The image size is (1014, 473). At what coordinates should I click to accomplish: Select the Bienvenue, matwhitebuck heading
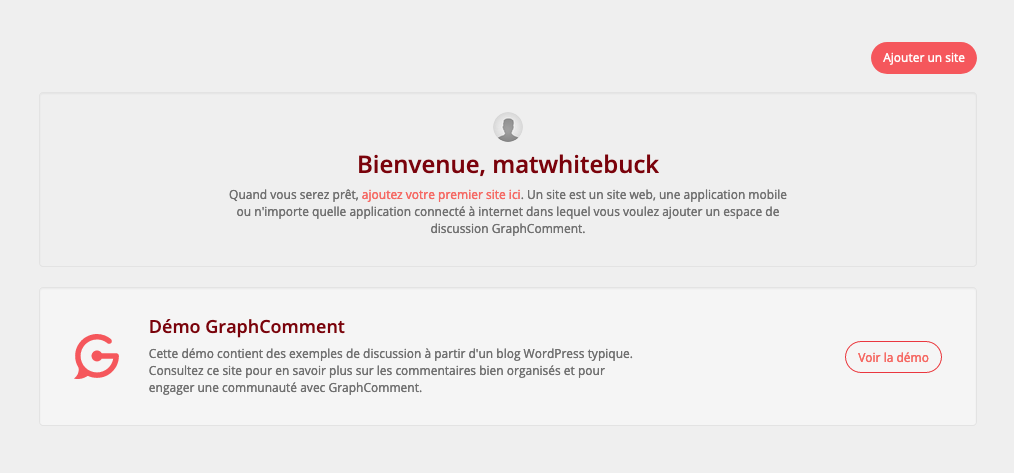(x=508, y=164)
